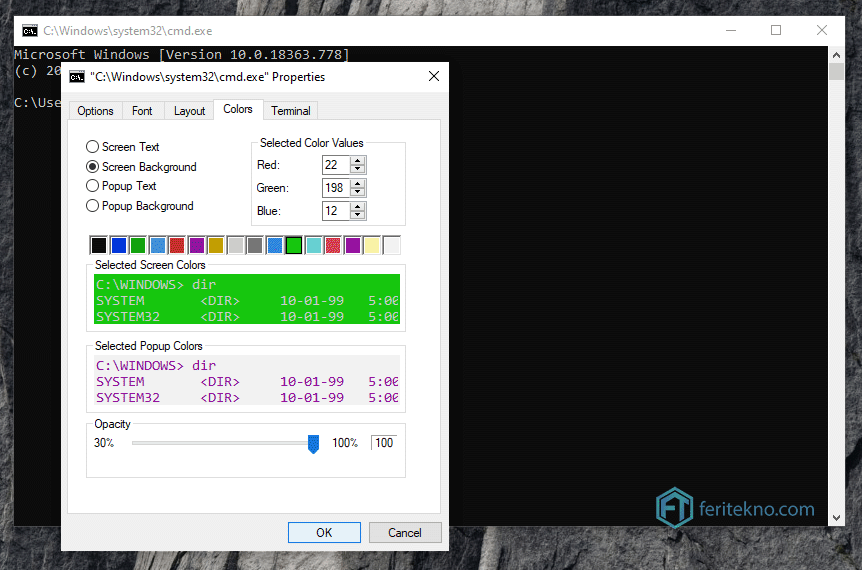This screenshot has width=862, height=570.
Task: Select the Screen Text radio button
Action: tap(92, 147)
